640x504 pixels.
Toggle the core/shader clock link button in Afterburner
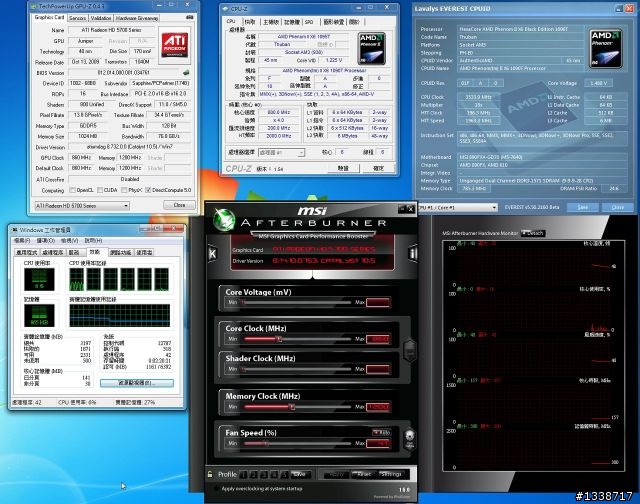(x=409, y=350)
